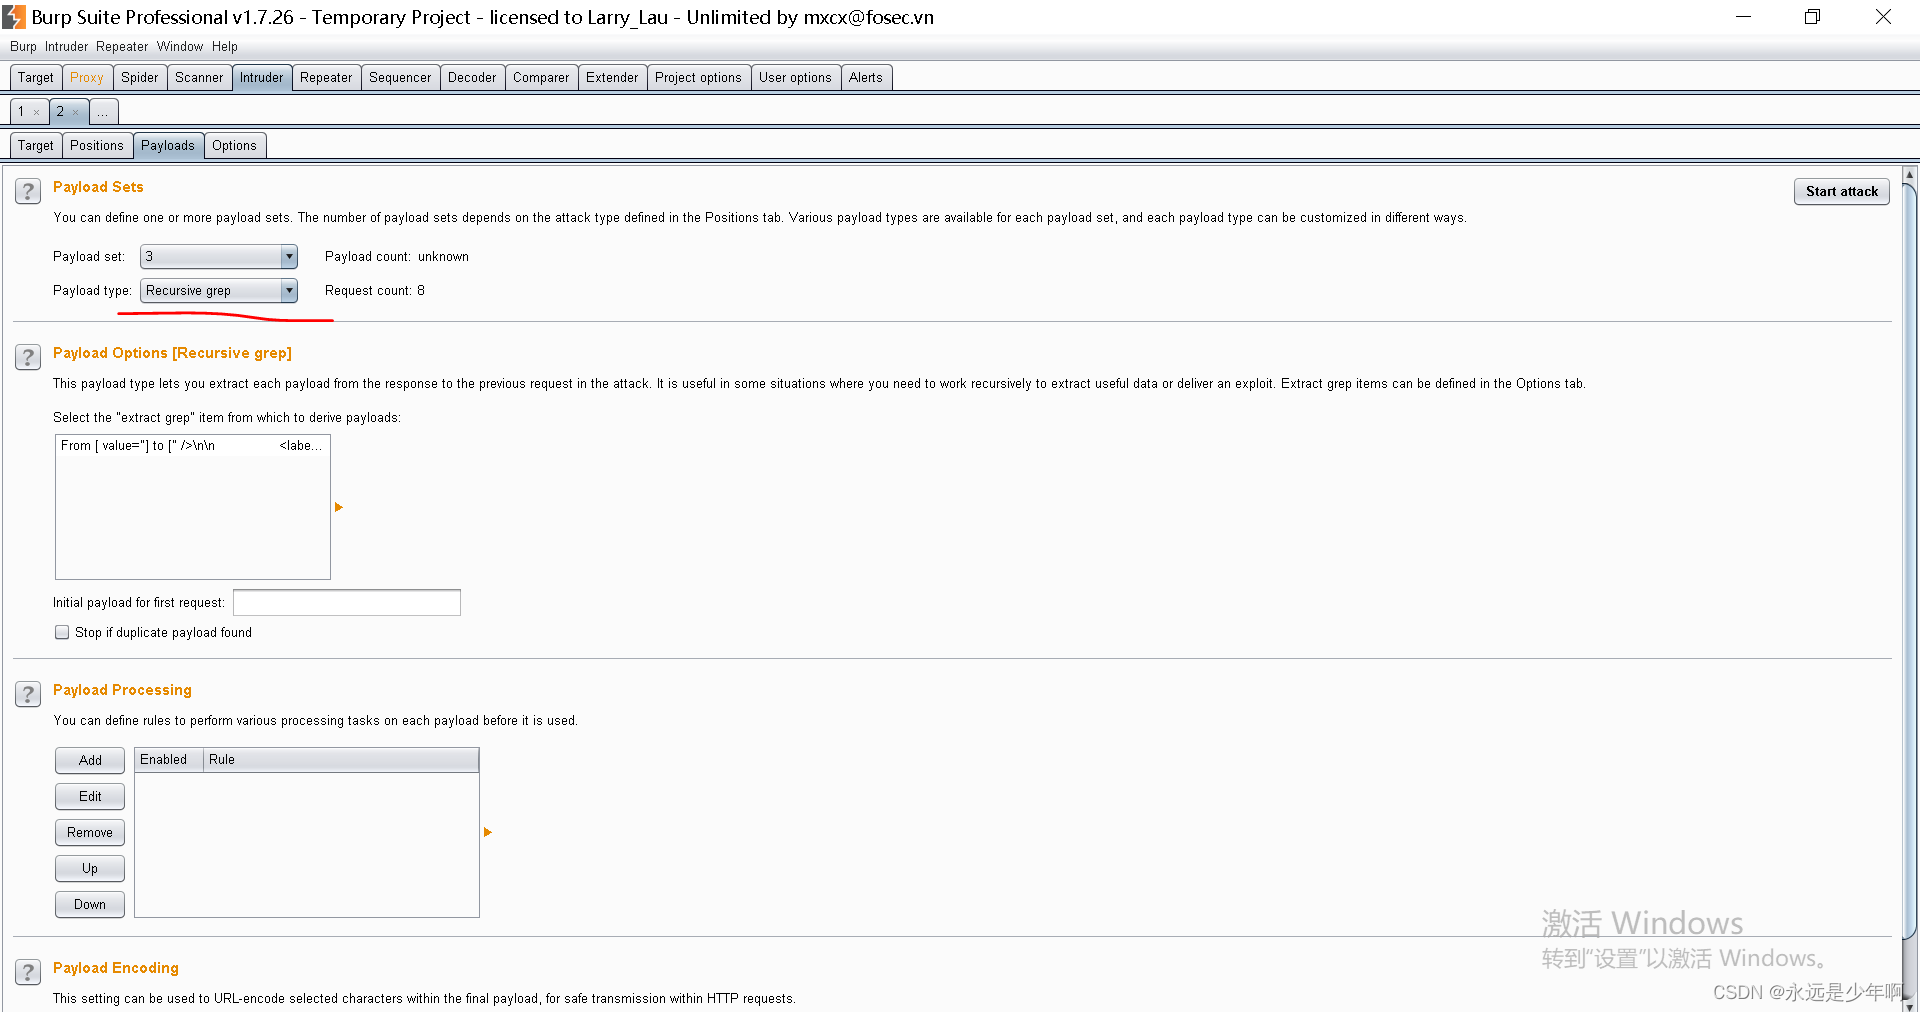Screen dimensions: 1920x1012
Task: Switch to the Repeater tool tab
Action: (326, 78)
